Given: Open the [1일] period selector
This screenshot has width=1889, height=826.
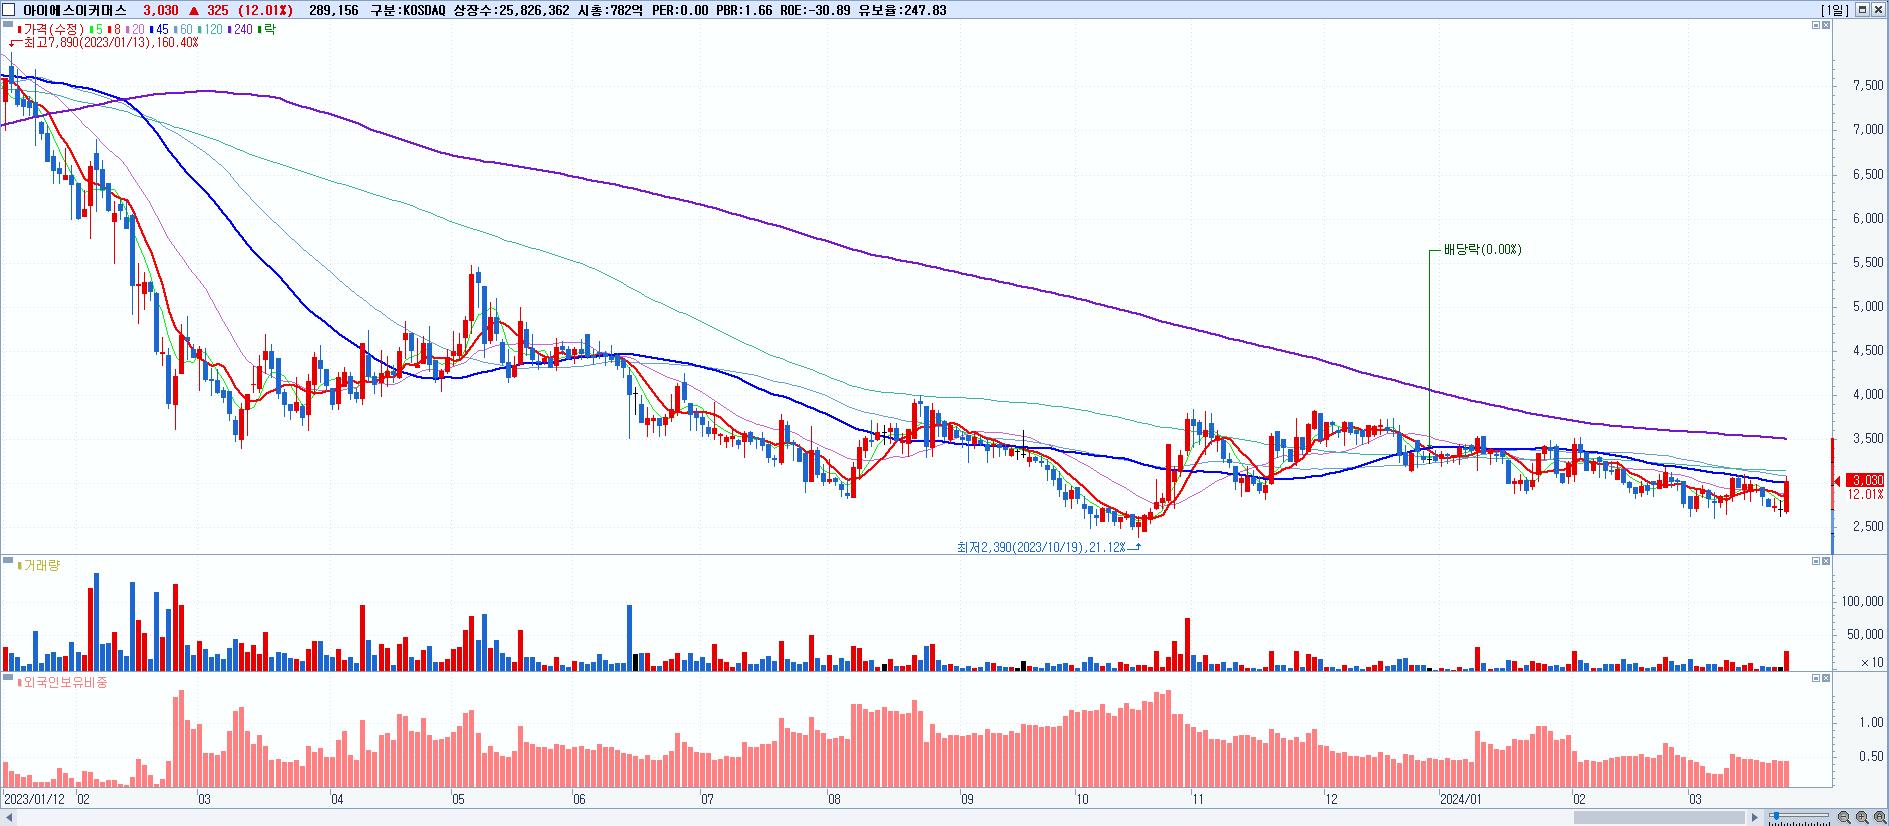Looking at the screenshot, I should pos(1835,10).
